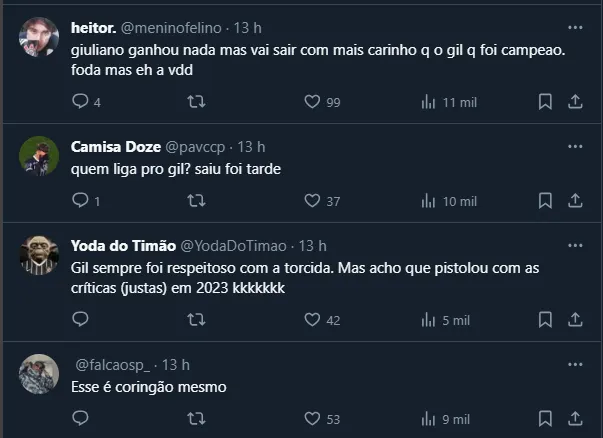Like heitor.'s tweet with 99 likes
Screen dimensions: 603x438
(312, 102)
